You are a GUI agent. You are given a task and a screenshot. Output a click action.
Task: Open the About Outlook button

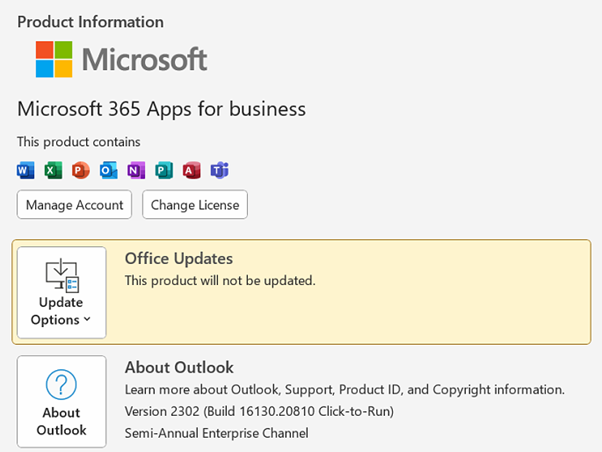tap(61, 401)
